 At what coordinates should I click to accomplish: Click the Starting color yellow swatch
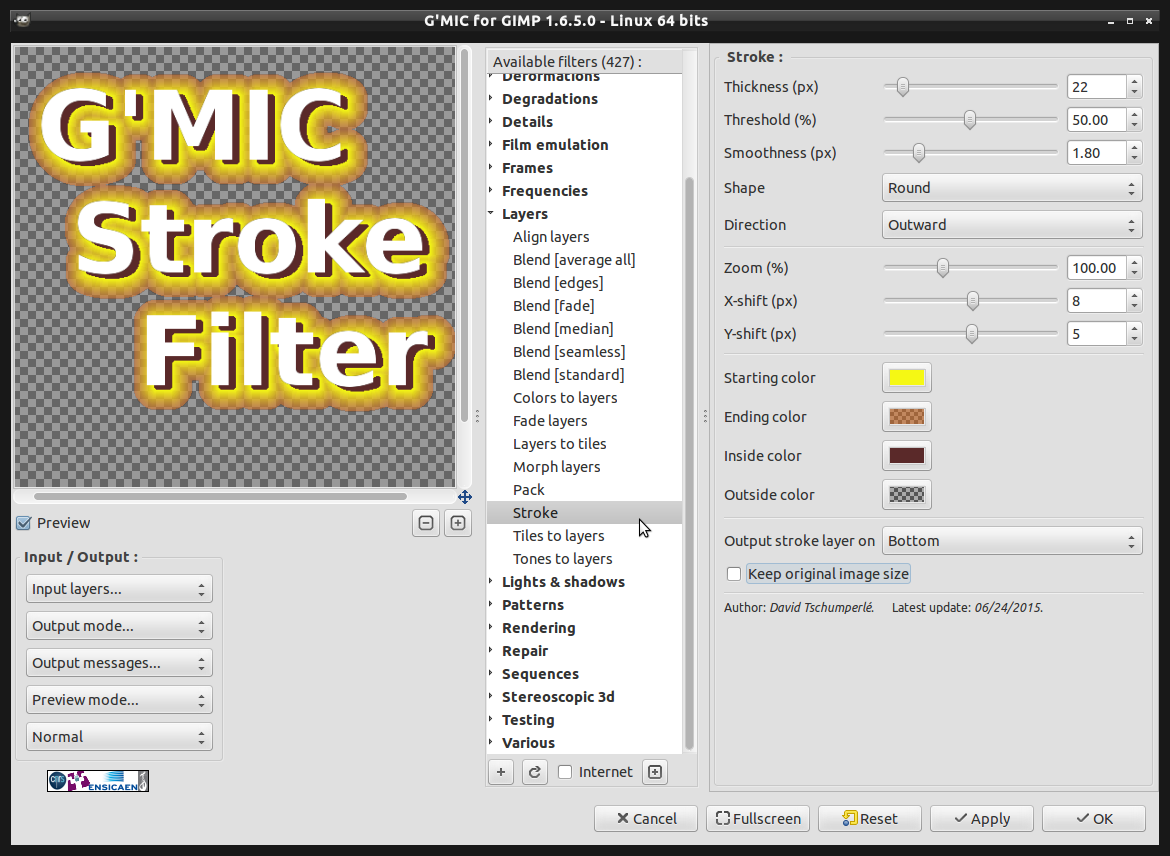[907, 378]
